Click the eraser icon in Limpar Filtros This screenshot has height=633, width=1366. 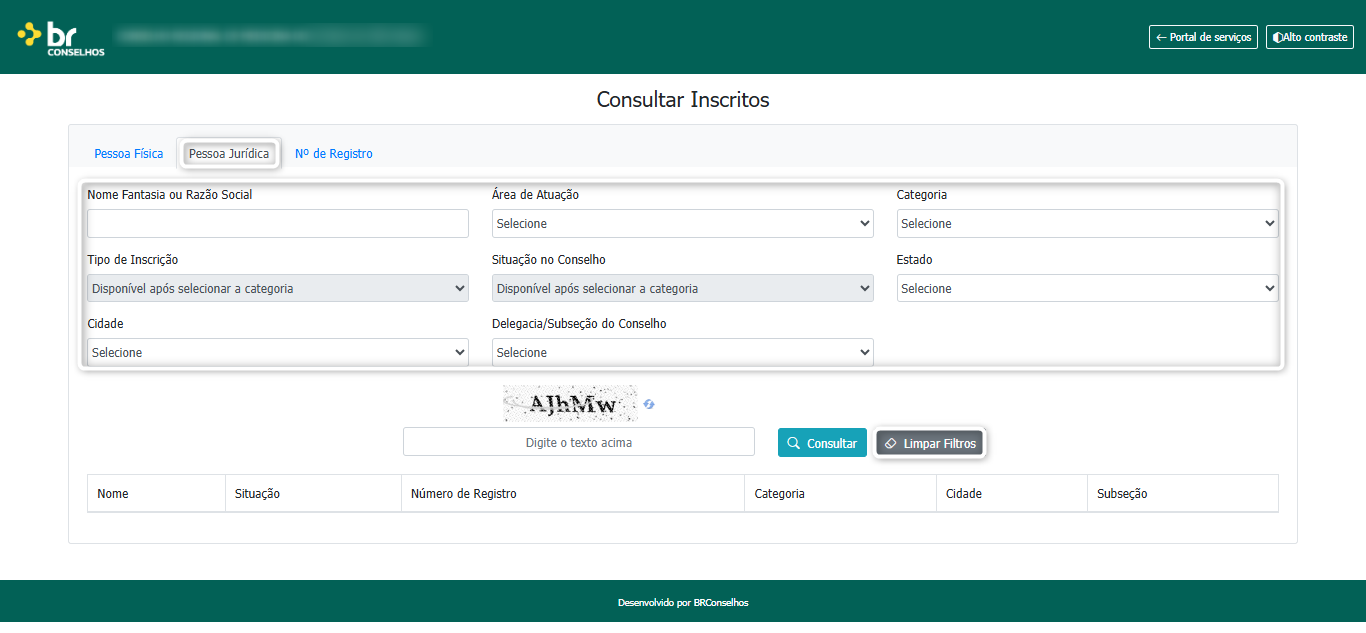point(891,443)
